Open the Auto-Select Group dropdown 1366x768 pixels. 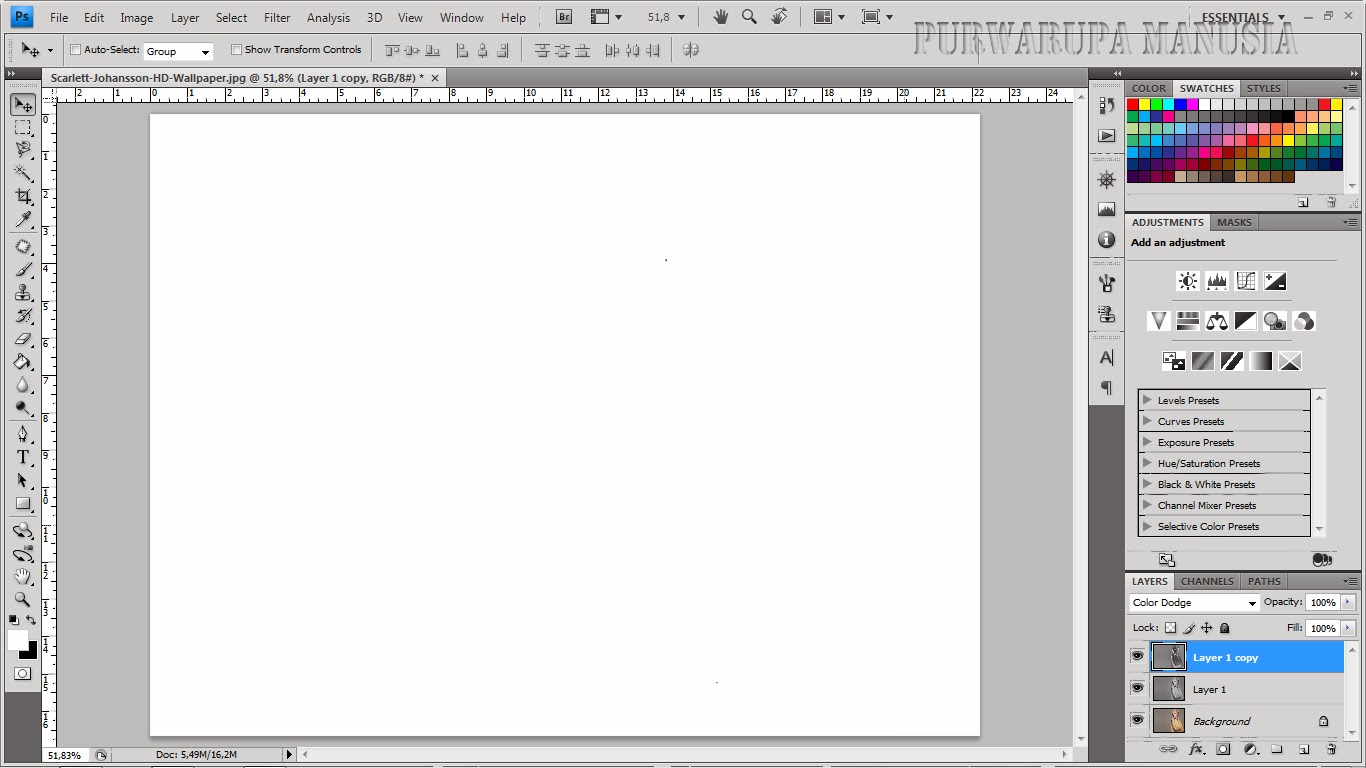coord(178,51)
